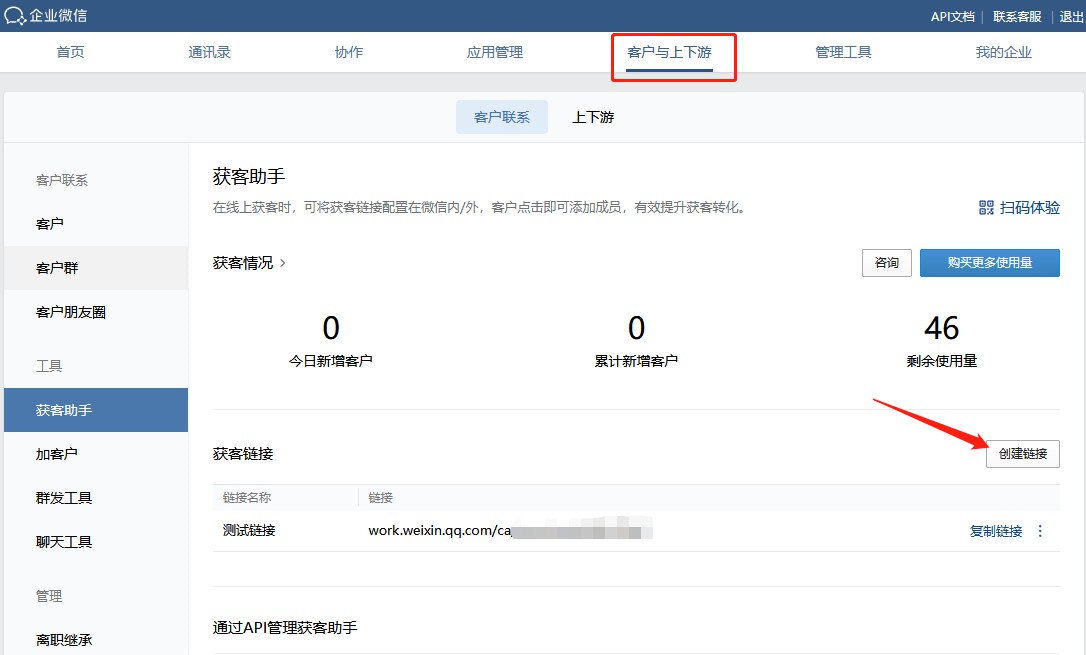The height and width of the screenshot is (655, 1086).
Task: Open 我的企业 tab
Action: 1003,52
